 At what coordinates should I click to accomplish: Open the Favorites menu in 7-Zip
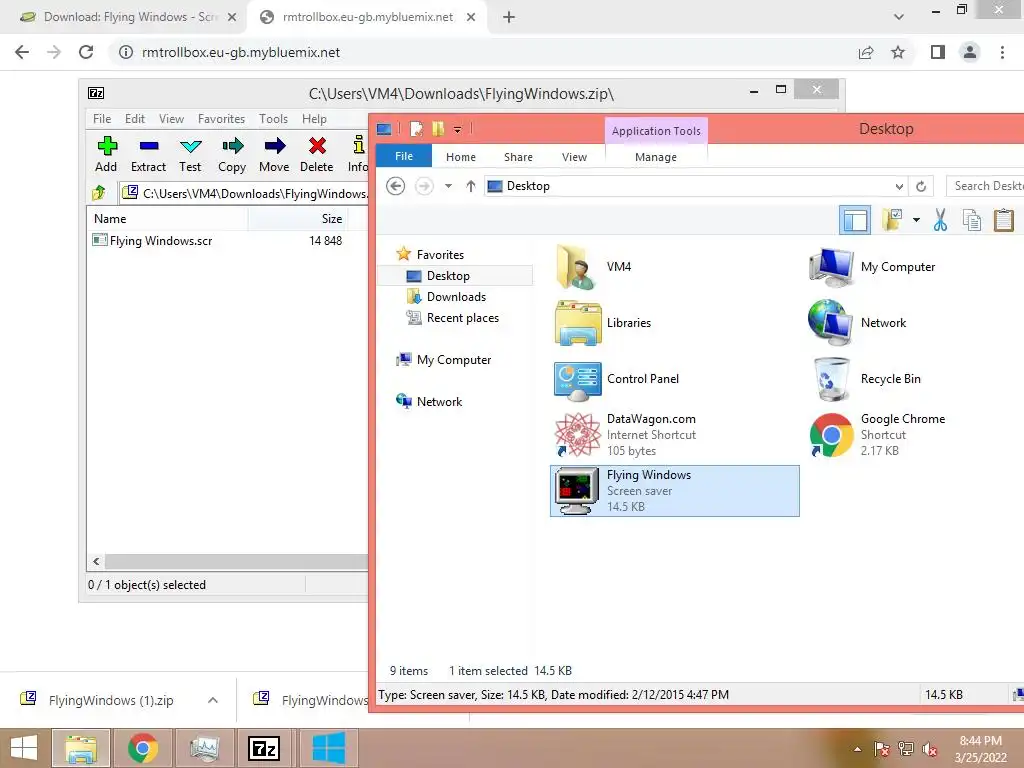pyautogui.click(x=221, y=119)
